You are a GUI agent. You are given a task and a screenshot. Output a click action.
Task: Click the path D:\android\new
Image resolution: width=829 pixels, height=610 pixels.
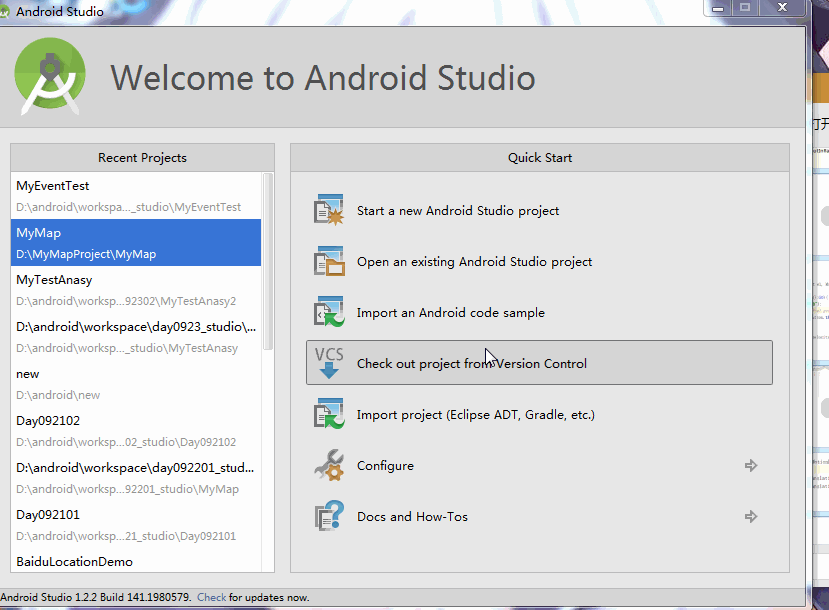[58, 395]
